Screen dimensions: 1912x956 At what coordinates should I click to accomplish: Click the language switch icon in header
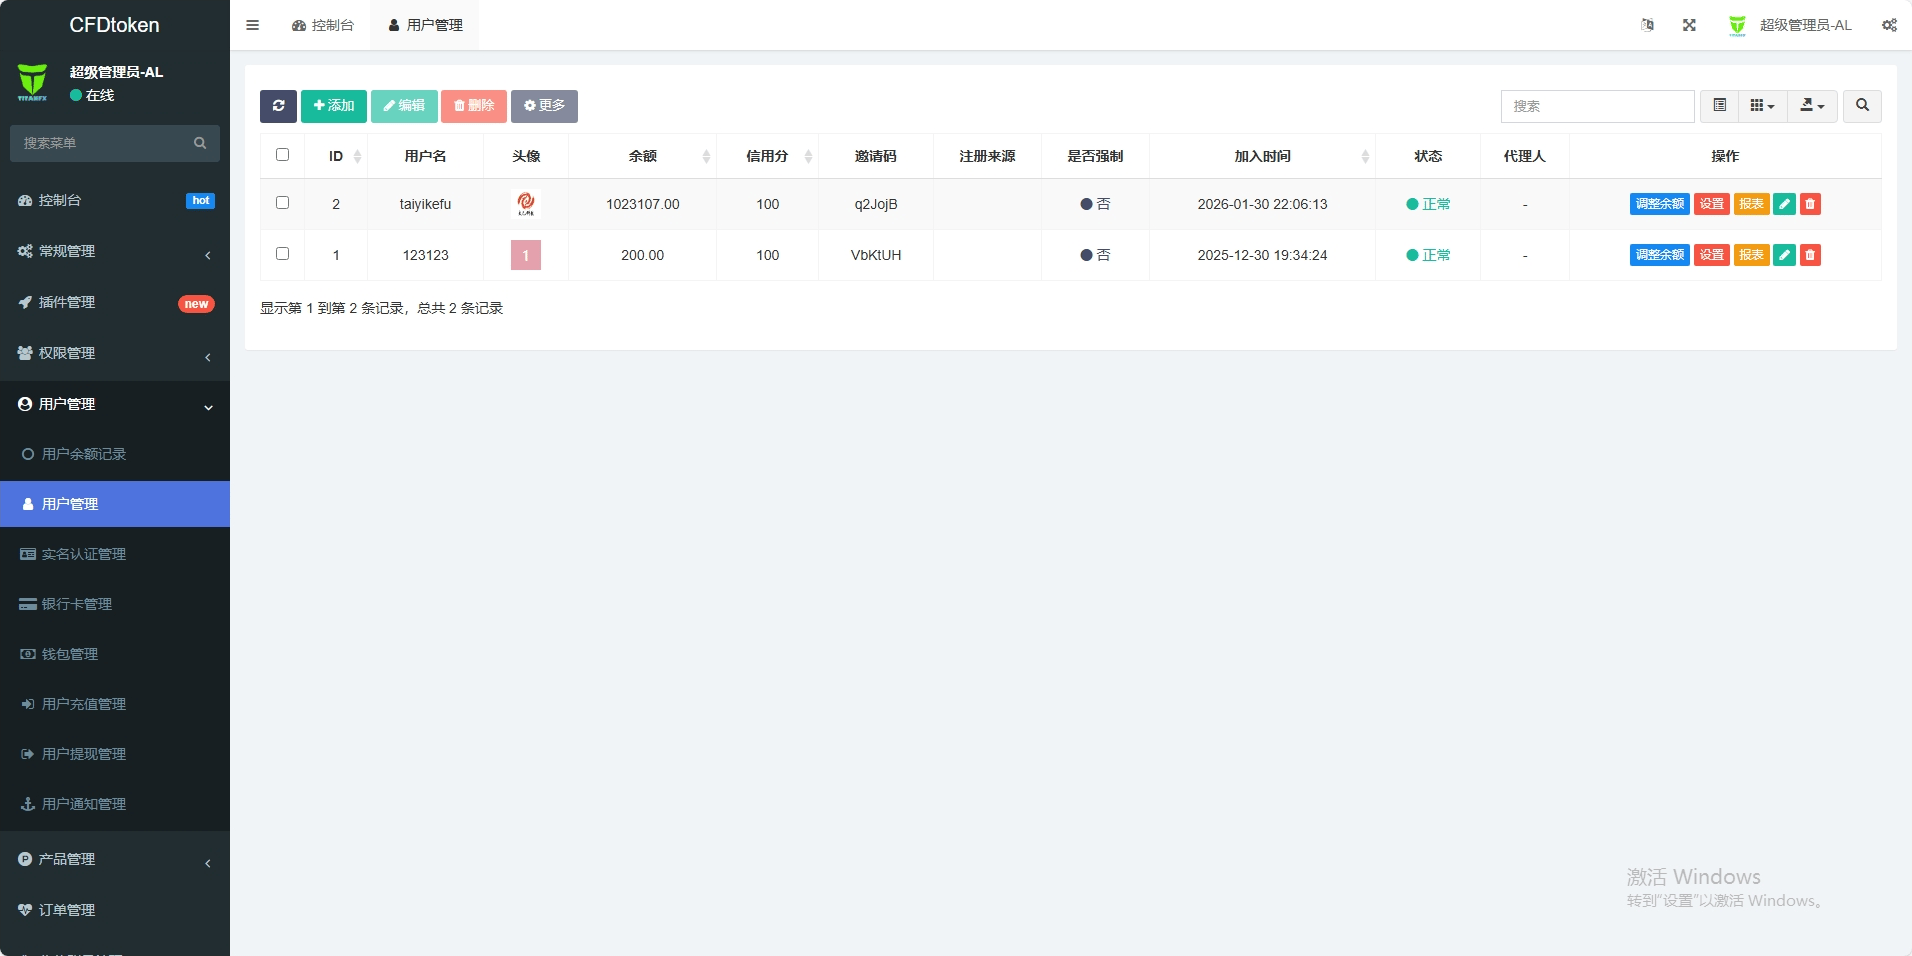coord(1647,25)
